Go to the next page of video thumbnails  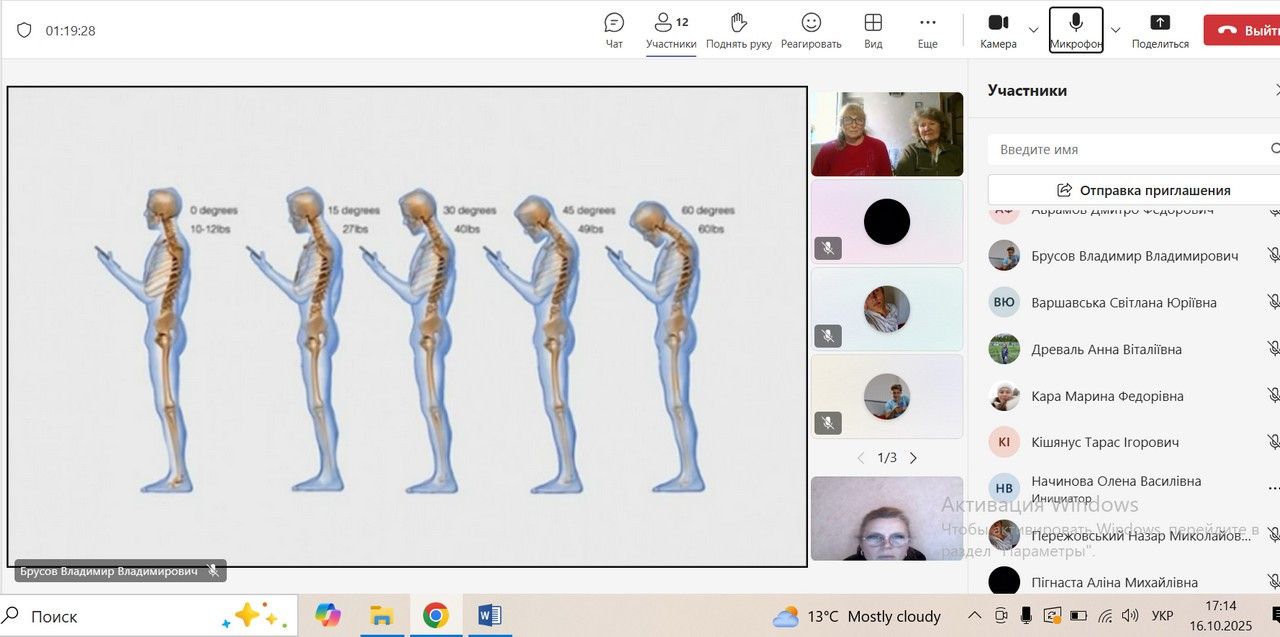pyautogui.click(x=913, y=458)
